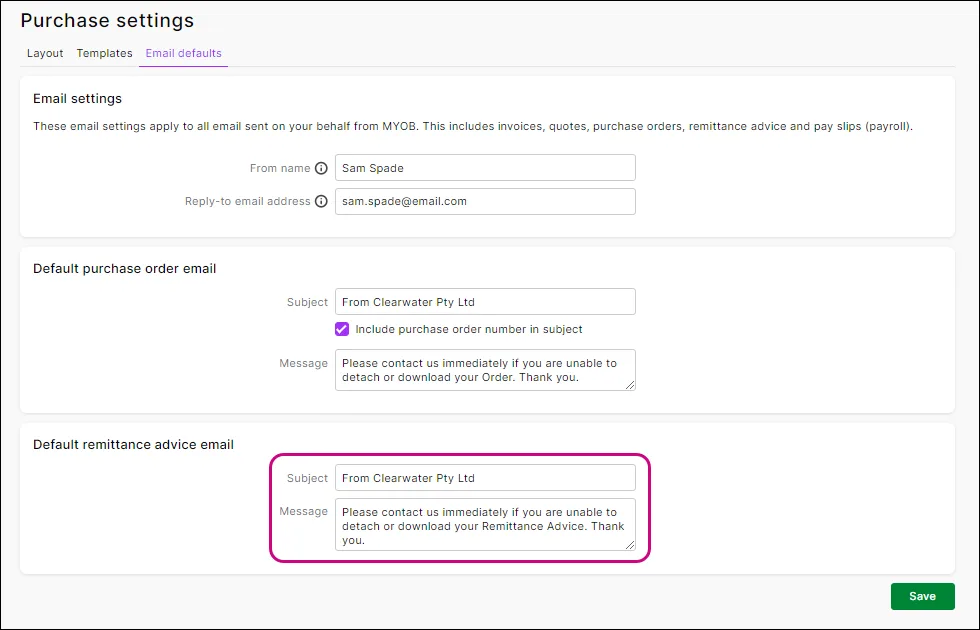Click the Default purchase order email heading
This screenshot has height=630, width=980.
pos(124,269)
